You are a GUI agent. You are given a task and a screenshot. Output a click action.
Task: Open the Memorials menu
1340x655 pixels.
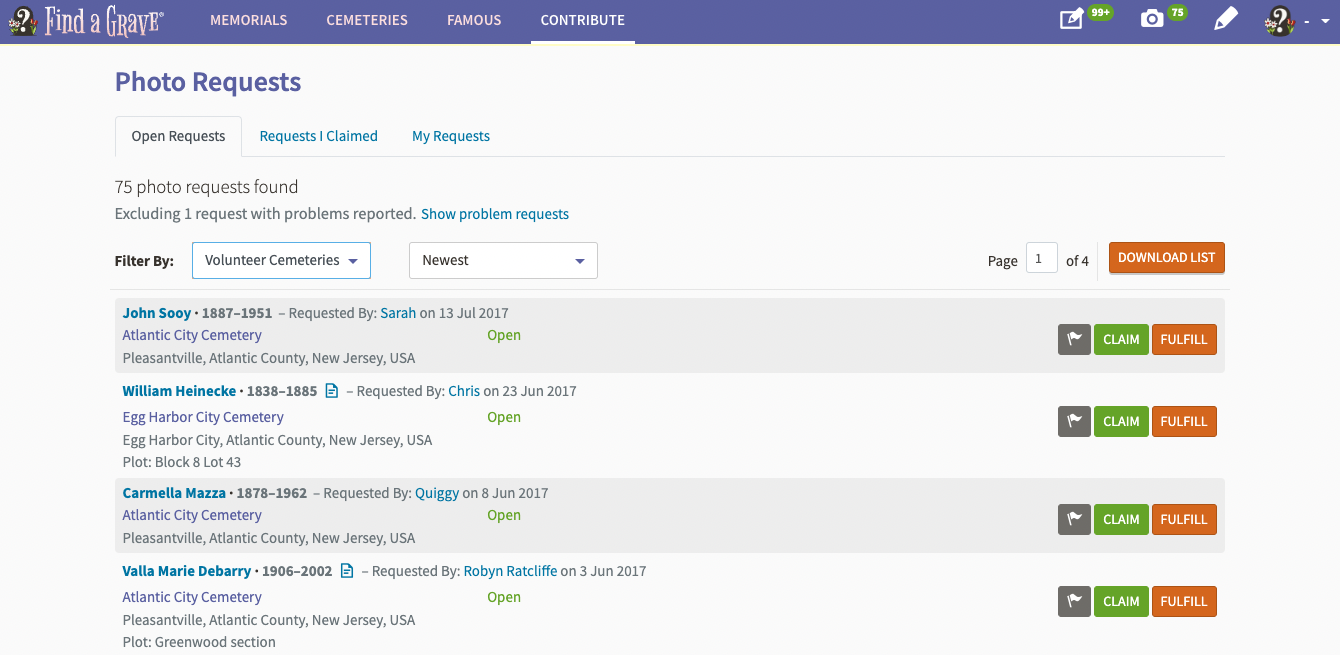point(248,20)
